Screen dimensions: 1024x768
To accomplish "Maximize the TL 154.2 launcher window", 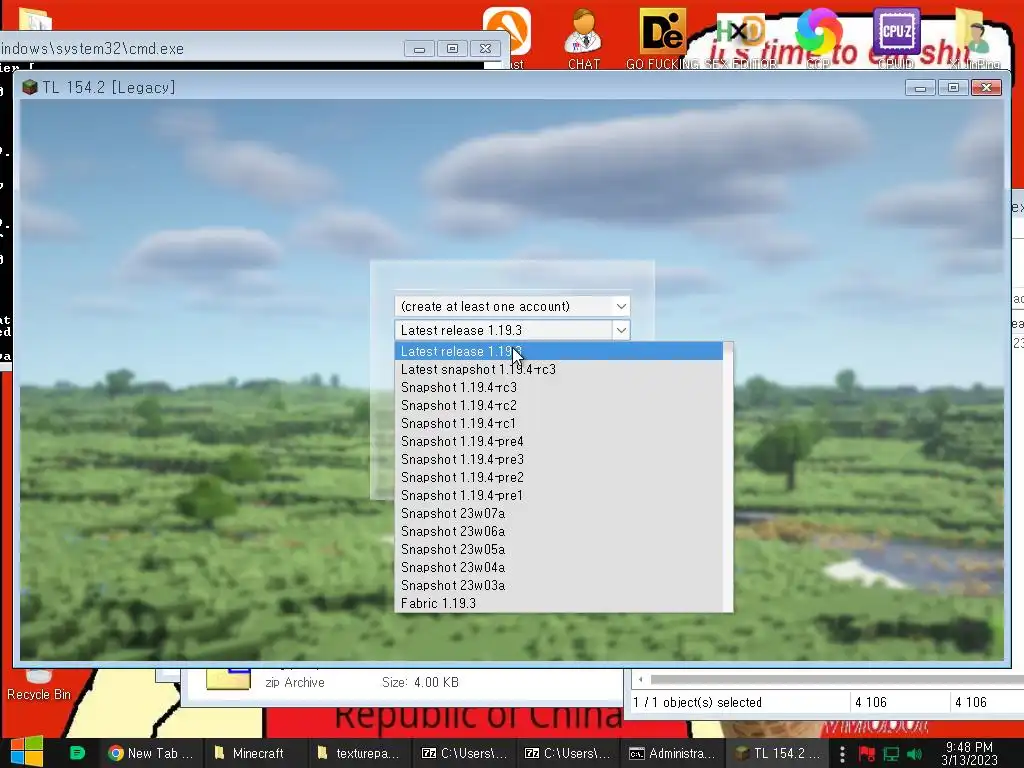I will 953,88.
